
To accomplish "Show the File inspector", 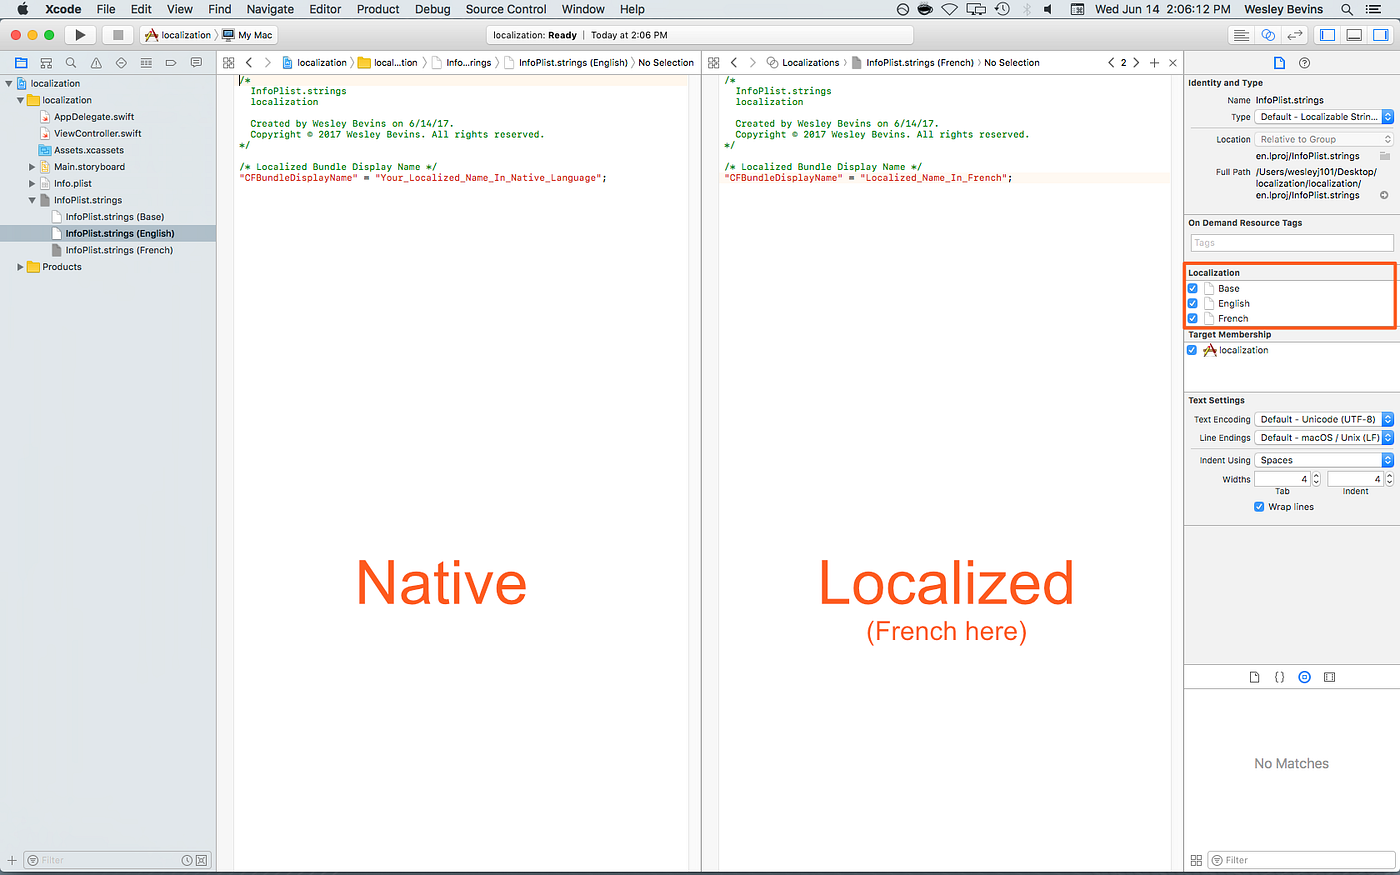I will [x=1281, y=62].
